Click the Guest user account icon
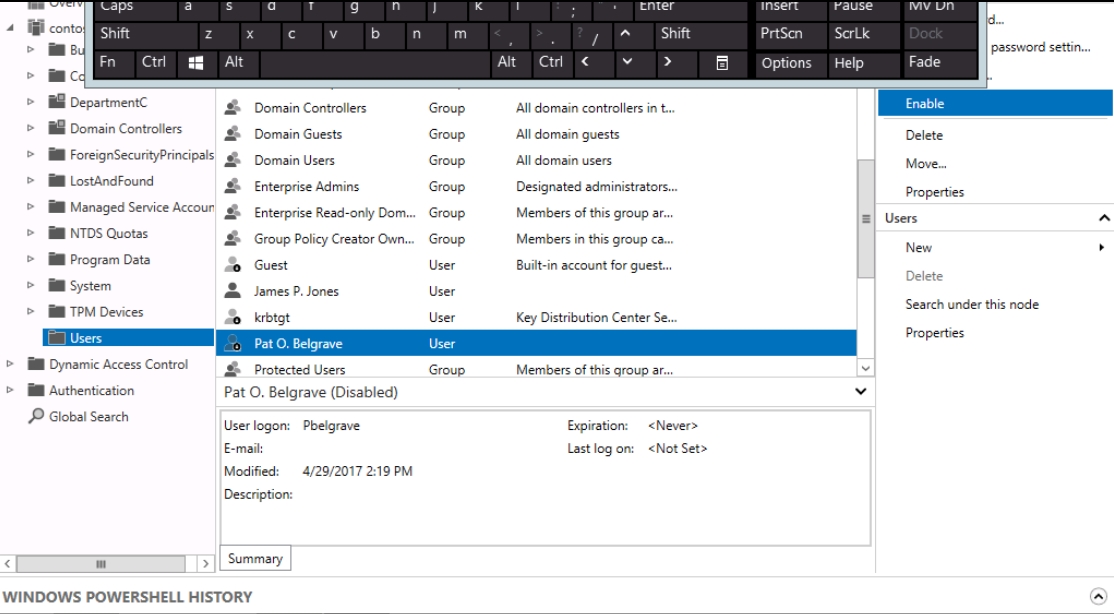This screenshot has height=614, width=1114. click(x=232, y=265)
